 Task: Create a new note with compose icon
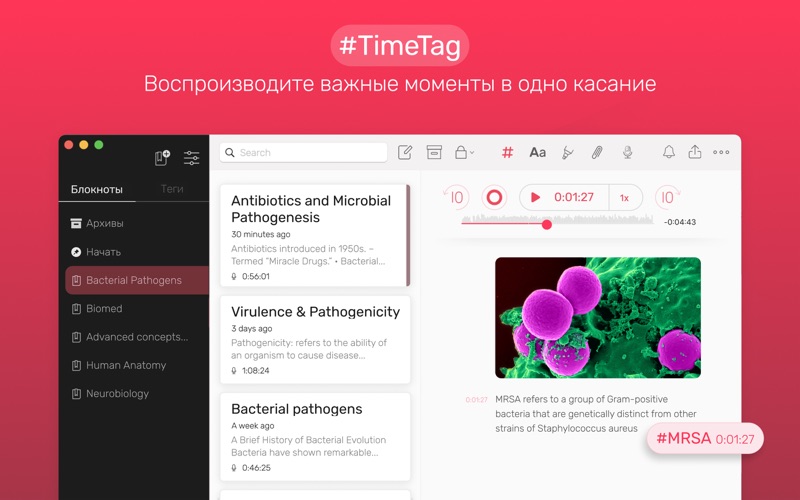(x=405, y=152)
